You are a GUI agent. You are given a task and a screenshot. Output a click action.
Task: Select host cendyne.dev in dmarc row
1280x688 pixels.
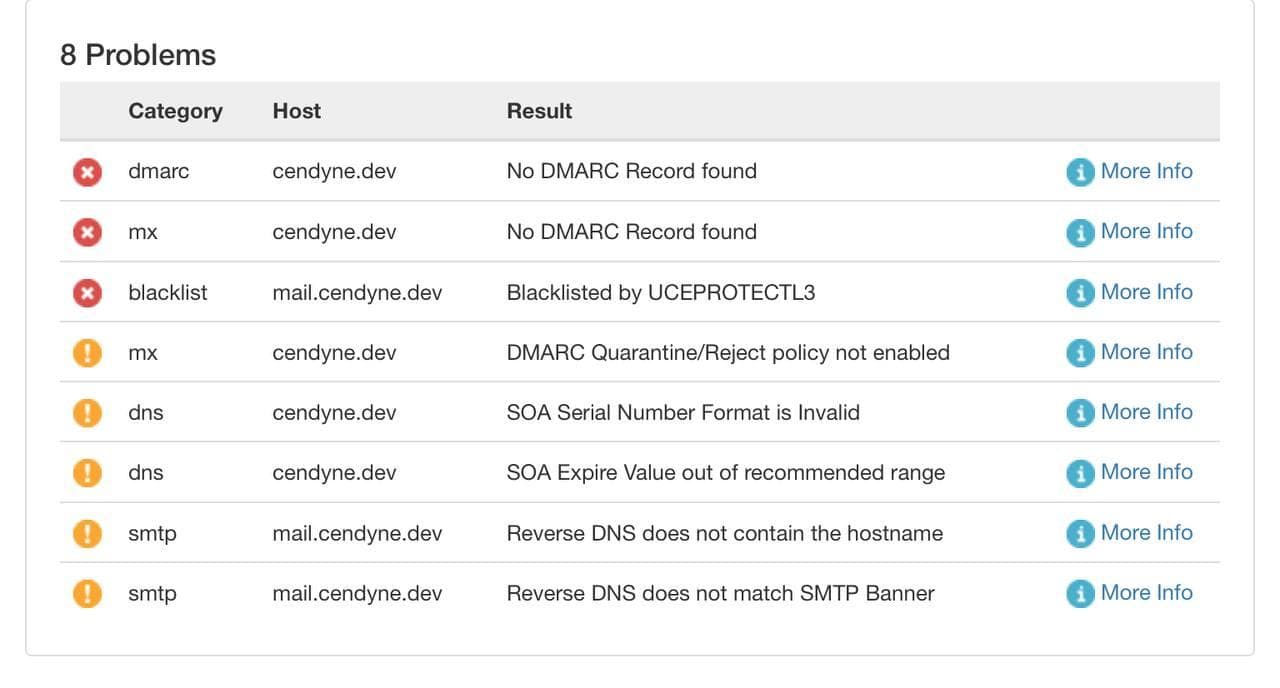(334, 171)
